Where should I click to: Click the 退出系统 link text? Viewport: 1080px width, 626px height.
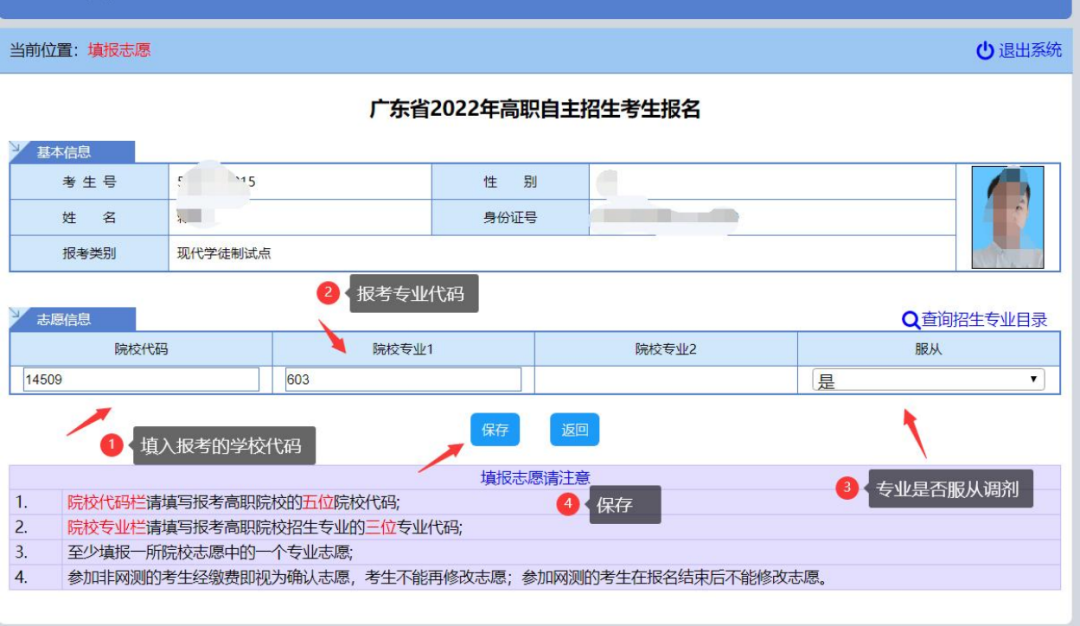point(1030,50)
